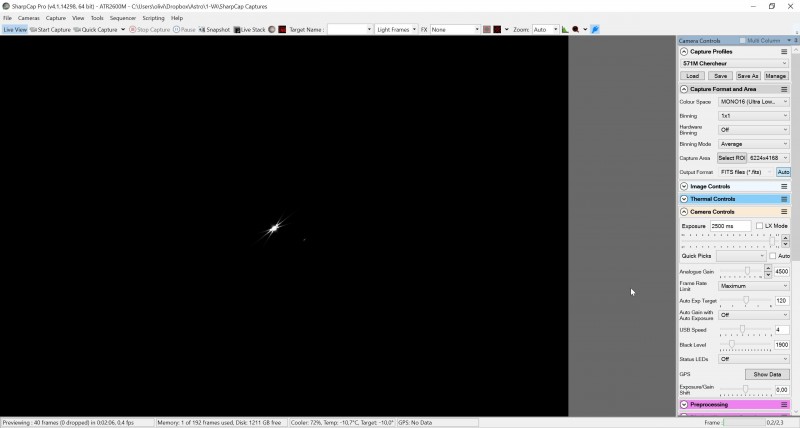Click the dark red square icon after FX
Screen dimensions: 800x428
[497, 30]
